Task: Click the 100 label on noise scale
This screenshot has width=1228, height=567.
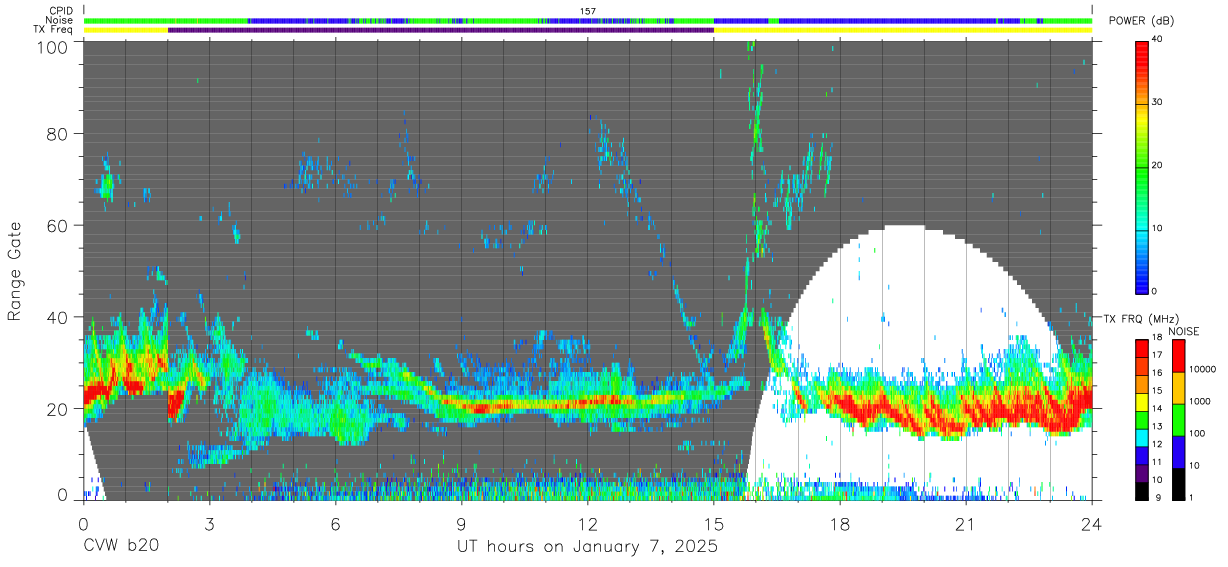Action: click(x=1198, y=433)
